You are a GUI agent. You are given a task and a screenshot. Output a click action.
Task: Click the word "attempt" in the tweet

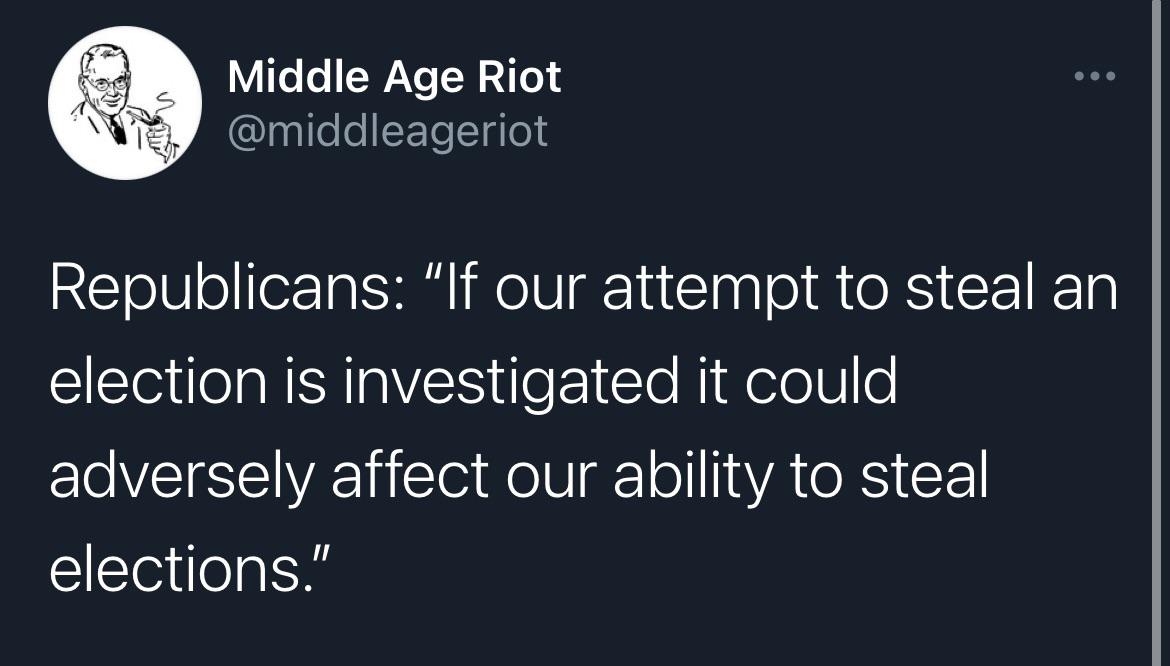[x=710, y=290]
